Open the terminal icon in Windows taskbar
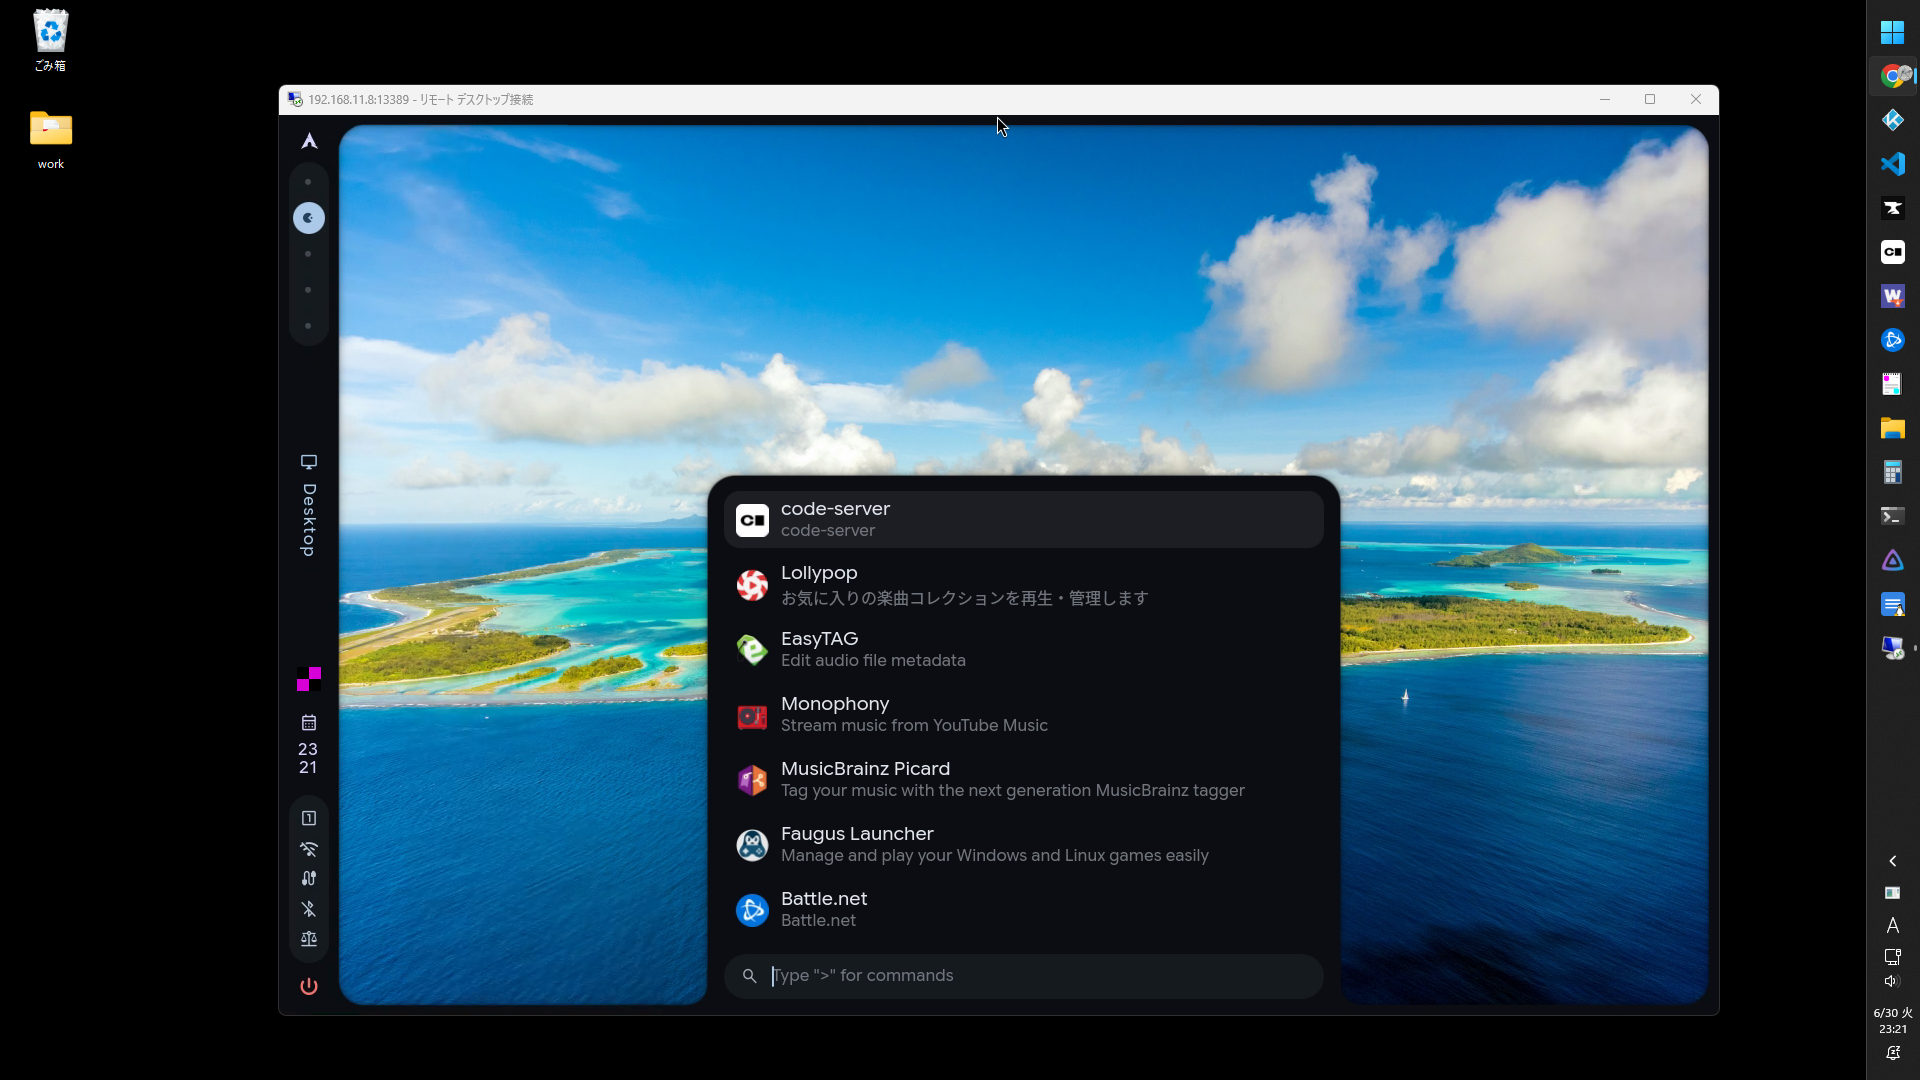Screen dimensions: 1920x1080 [x=1892, y=516]
